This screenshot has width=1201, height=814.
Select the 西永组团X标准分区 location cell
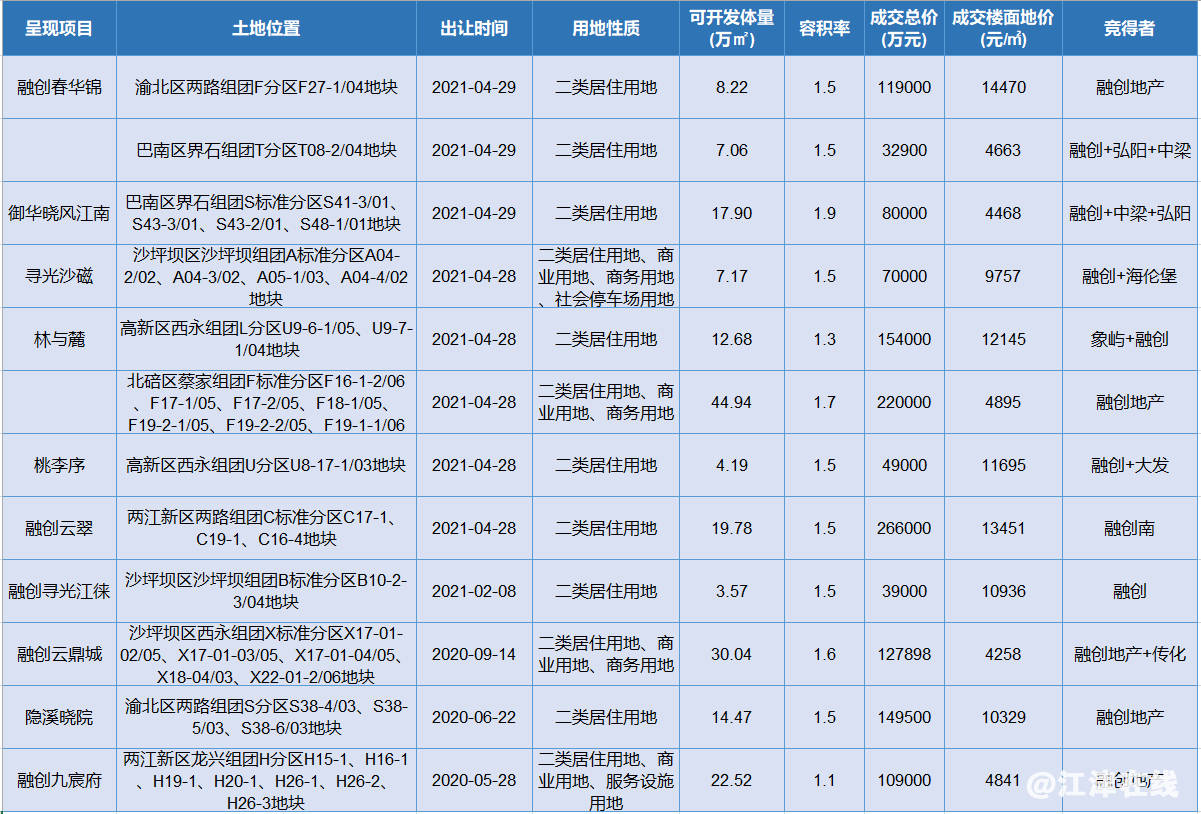pos(266,654)
